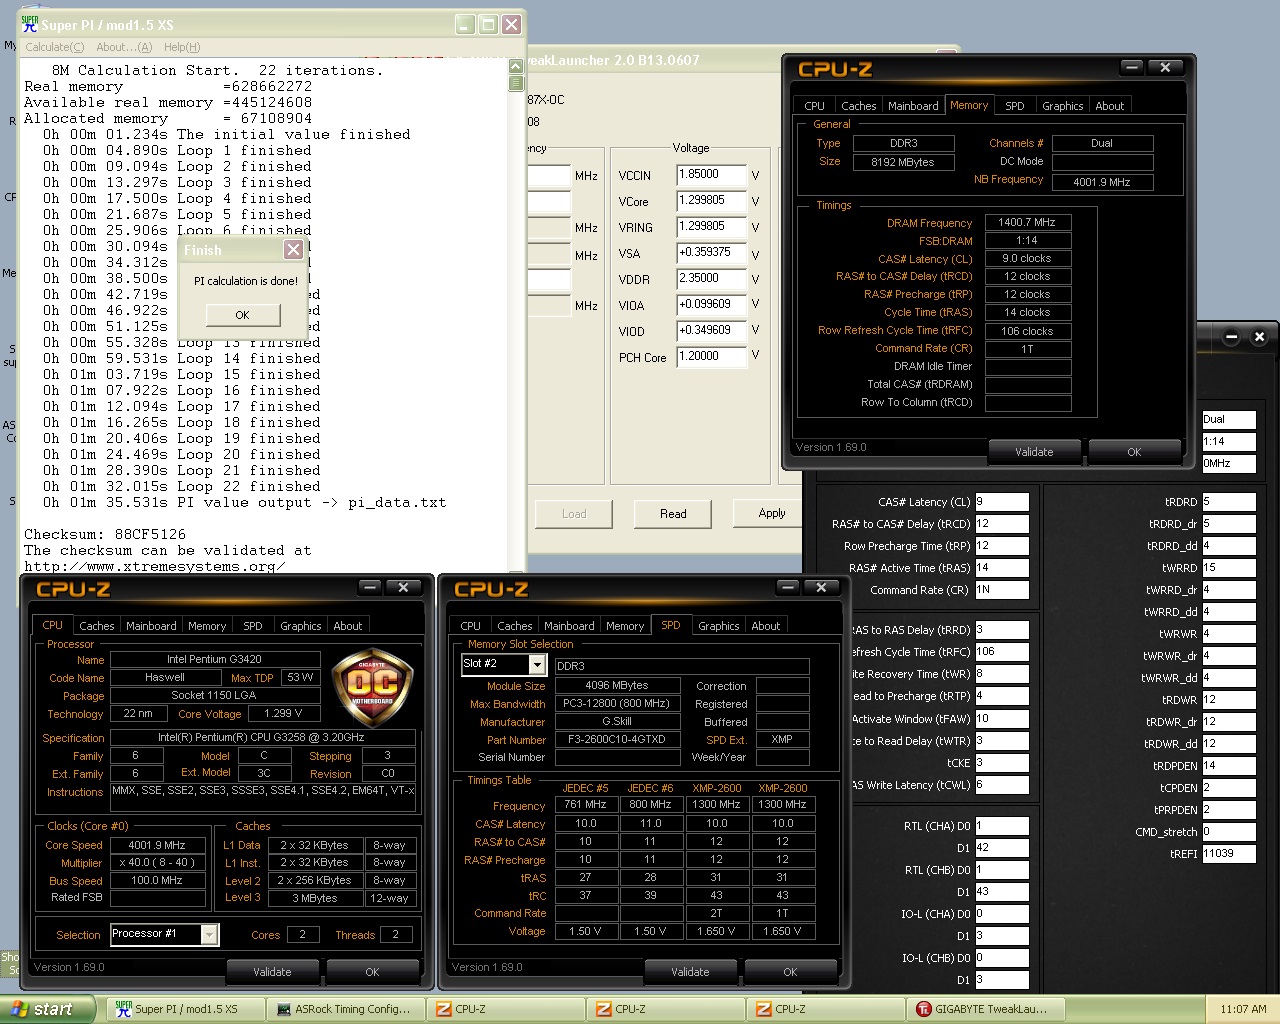The image size is (1280, 1024).
Task: Click OK in the Finish dialog
Action: [242, 315]
